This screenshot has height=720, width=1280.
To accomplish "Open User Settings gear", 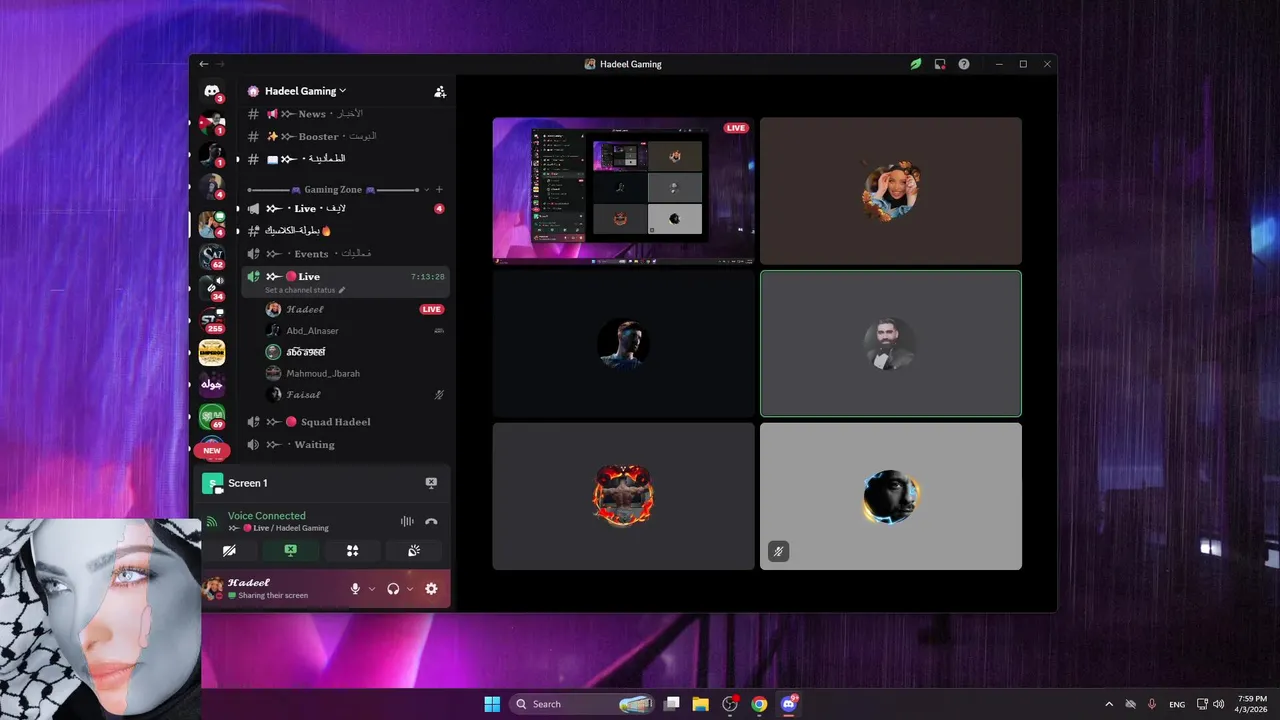I will coord(431,589).
